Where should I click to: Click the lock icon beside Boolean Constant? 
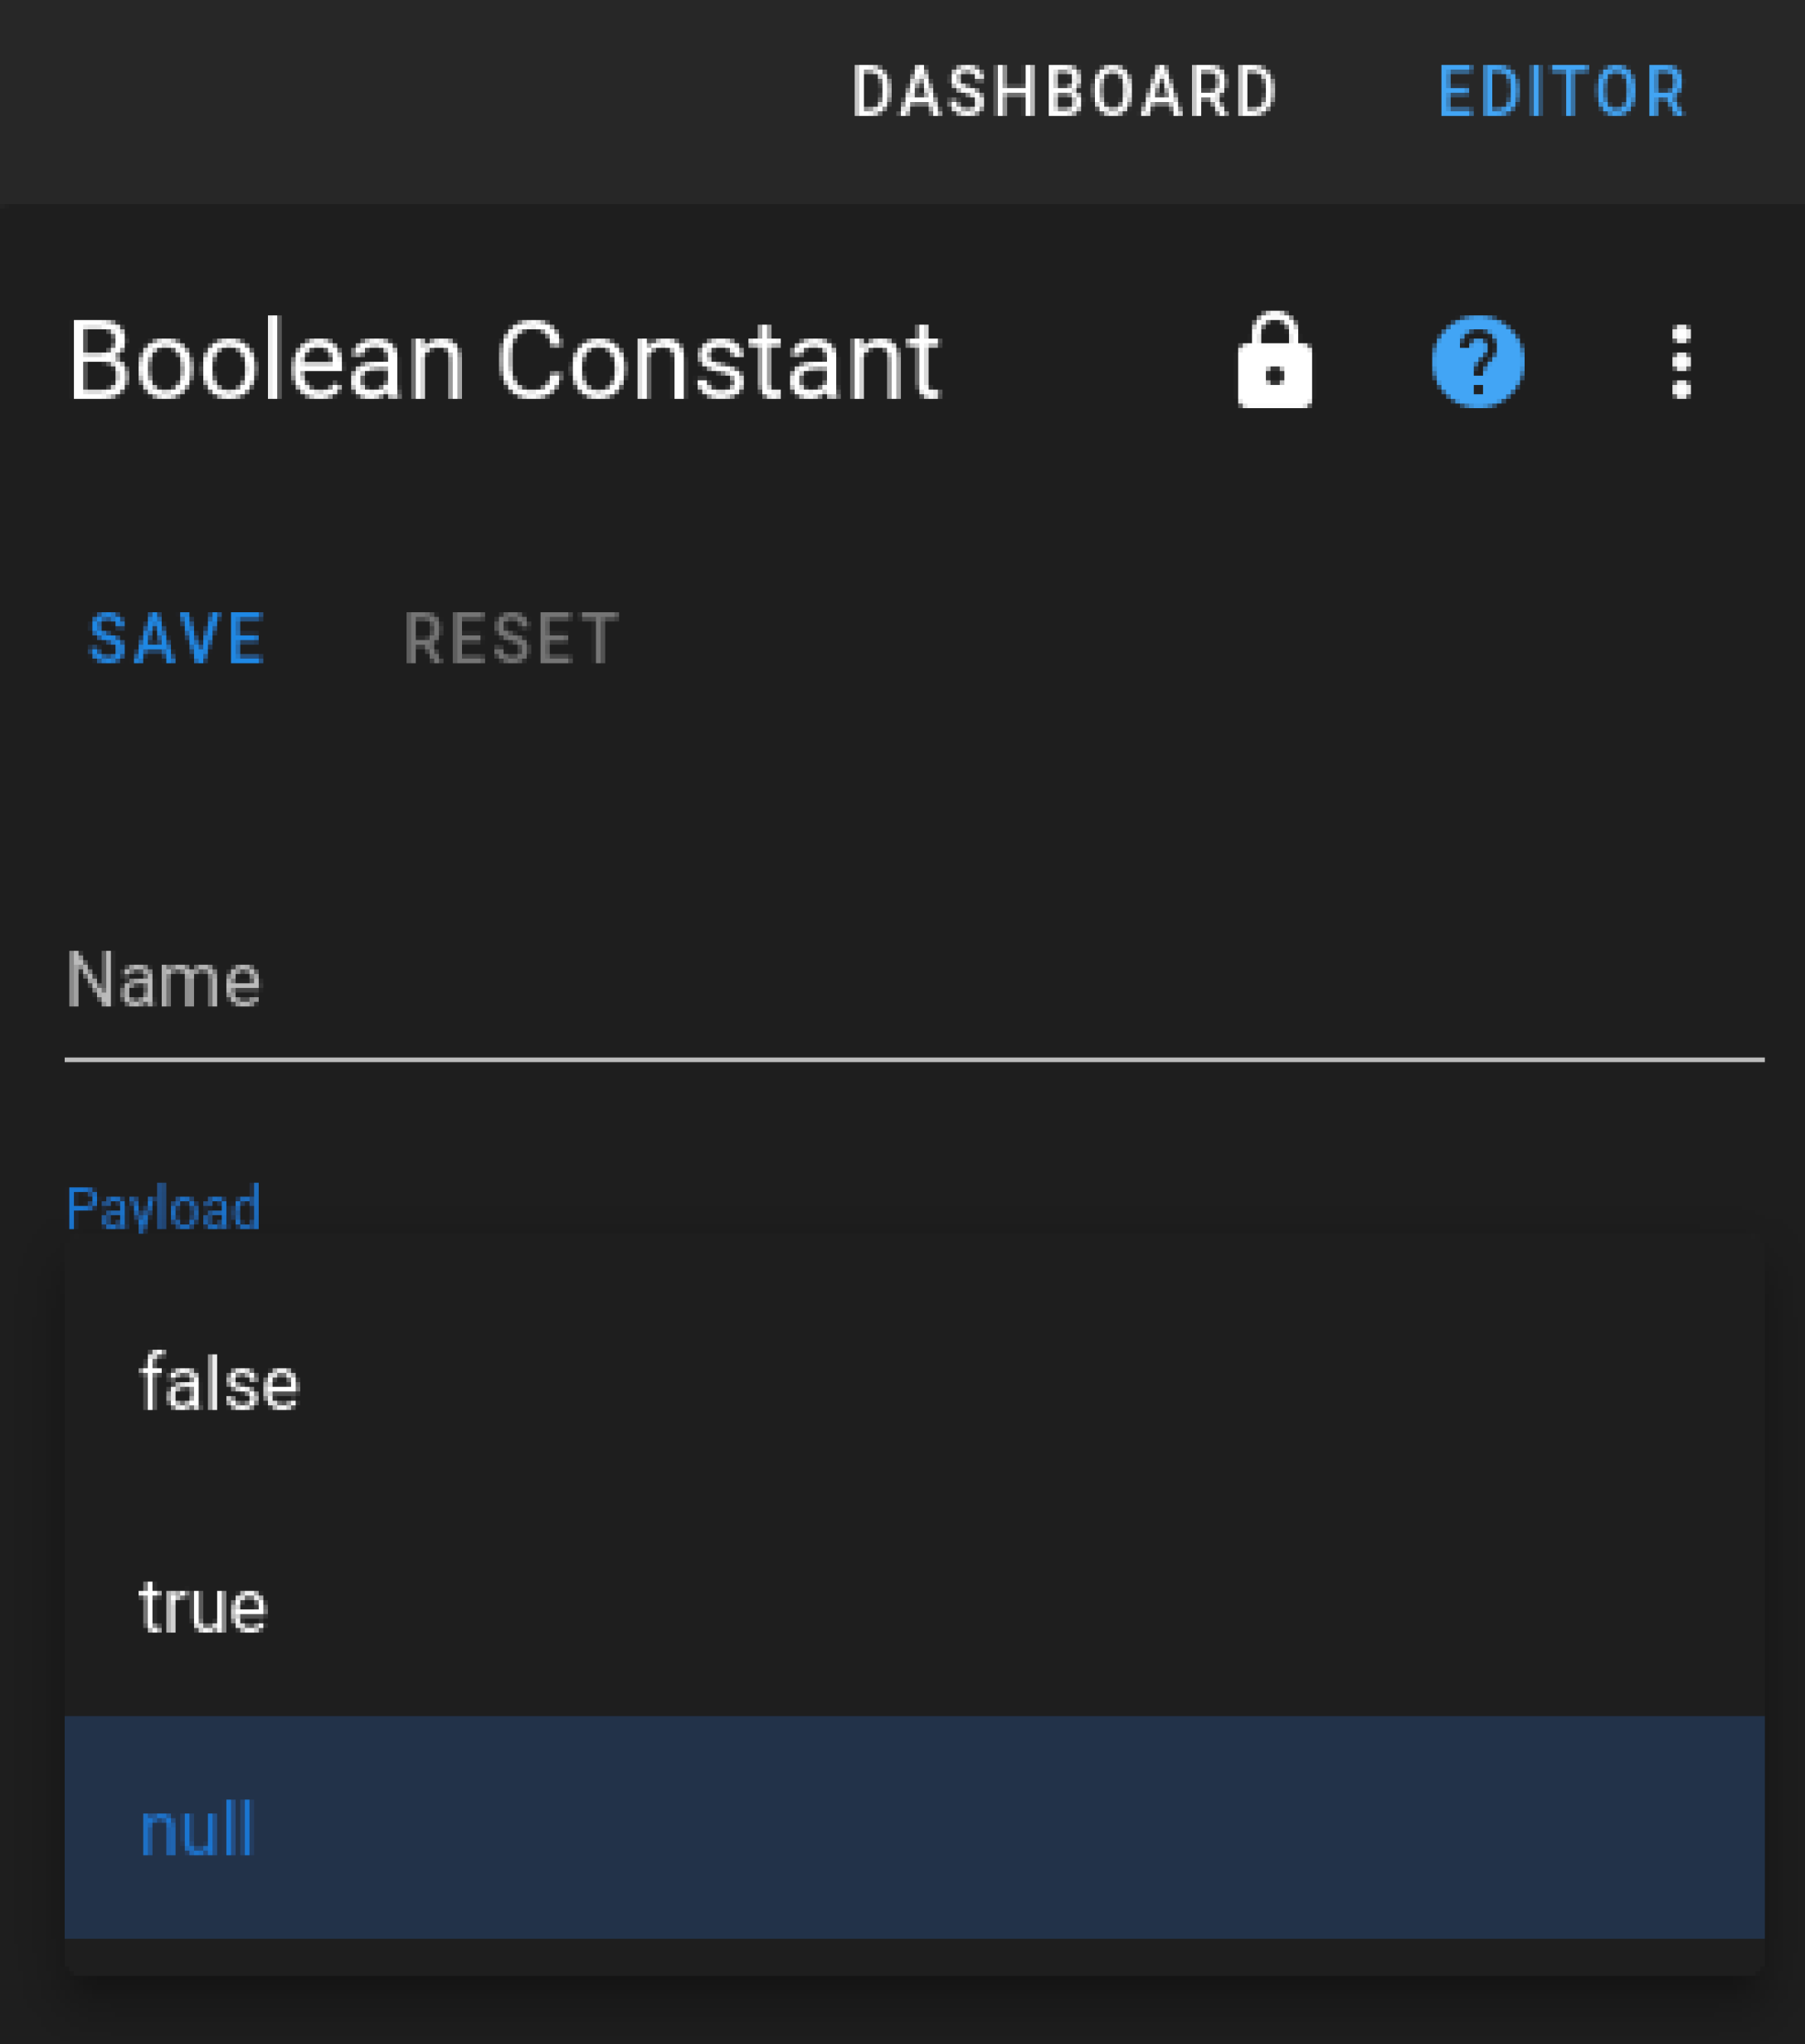tap(1274, 360)
